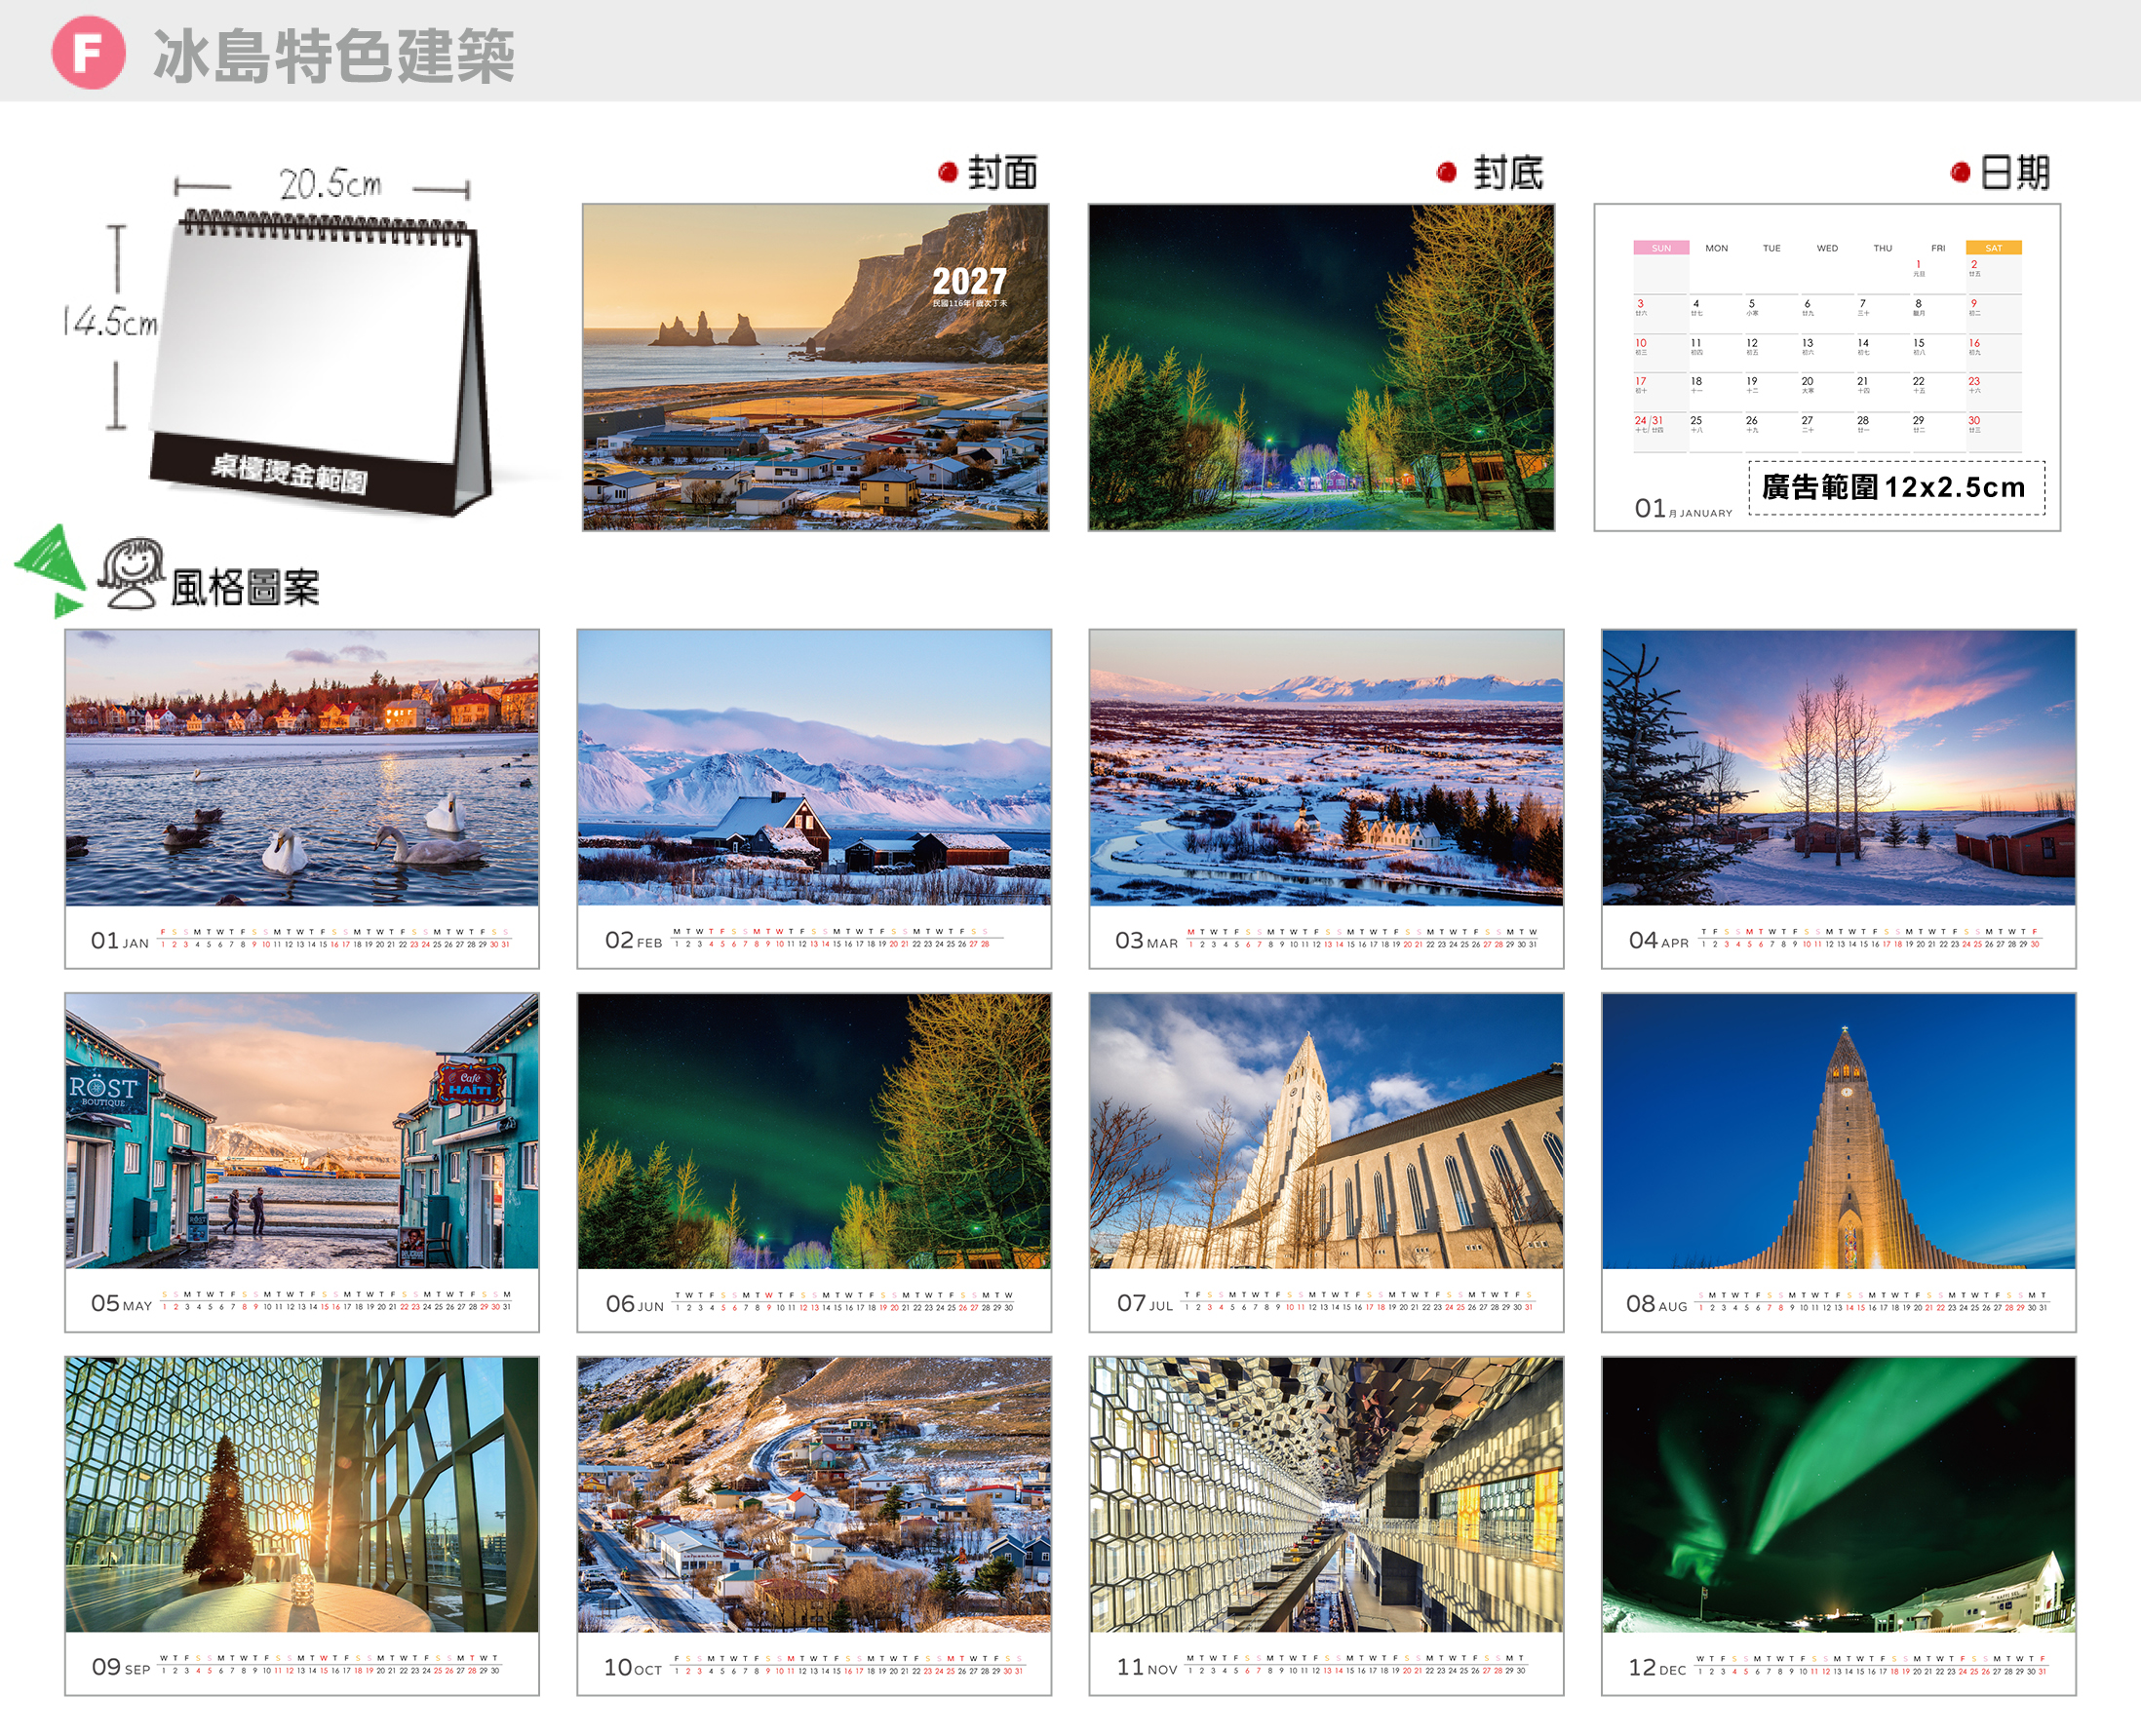Click the 03 MAR month label
This screenshot has width=2141, height=1736.
pos(1146,940)
